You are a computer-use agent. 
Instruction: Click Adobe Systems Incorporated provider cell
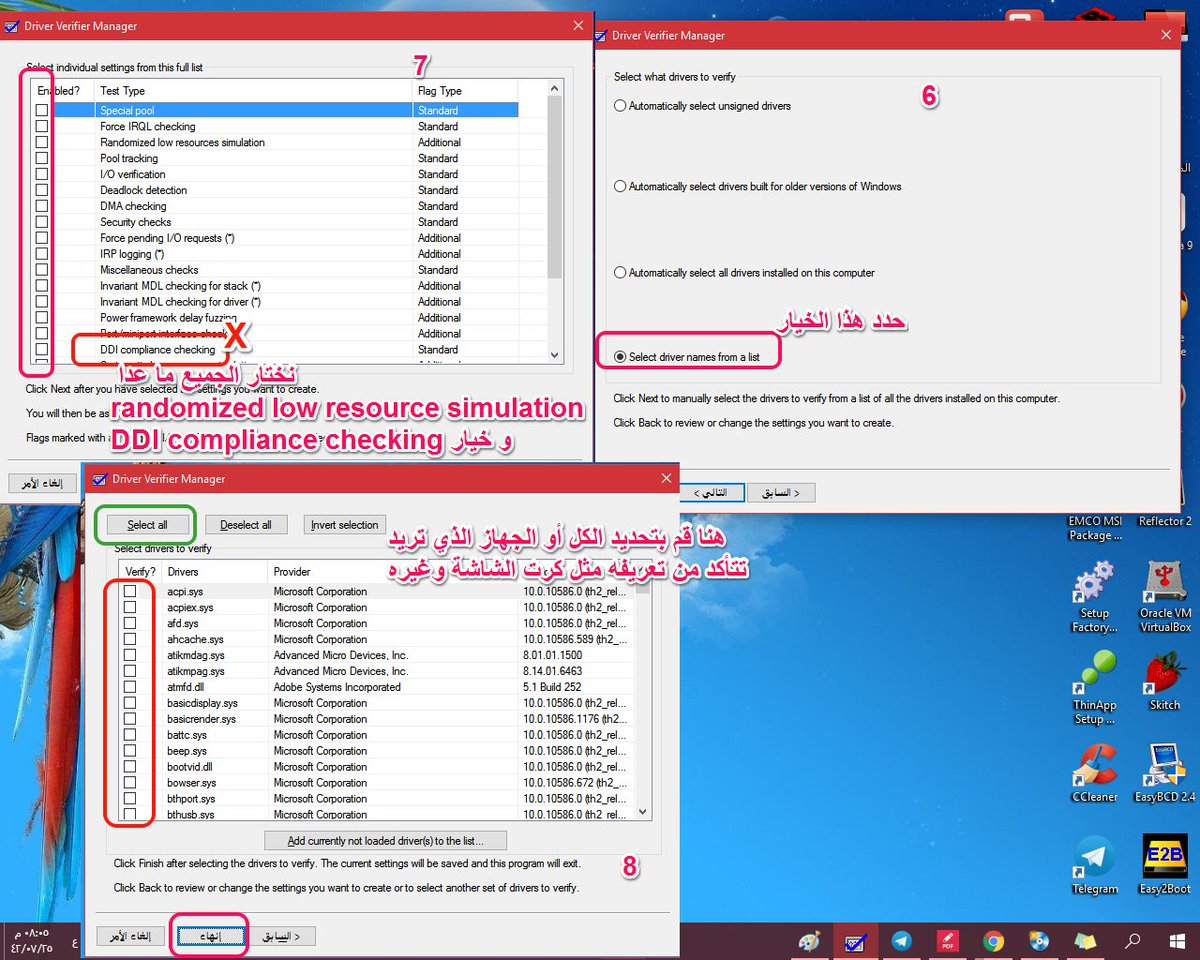pos(337,687)
